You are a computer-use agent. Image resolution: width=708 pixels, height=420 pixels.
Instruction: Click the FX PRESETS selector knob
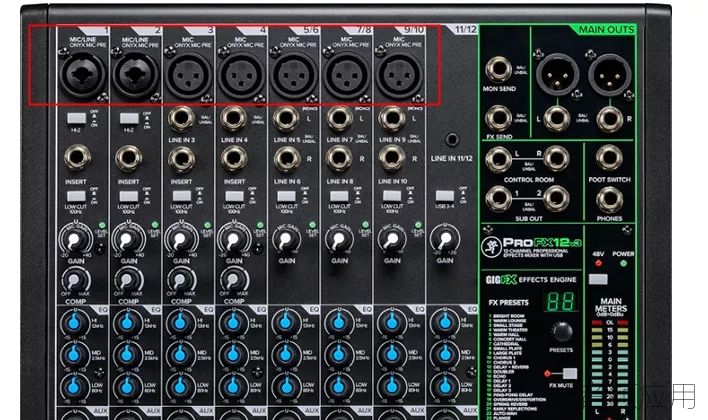(x=562, y=332)
